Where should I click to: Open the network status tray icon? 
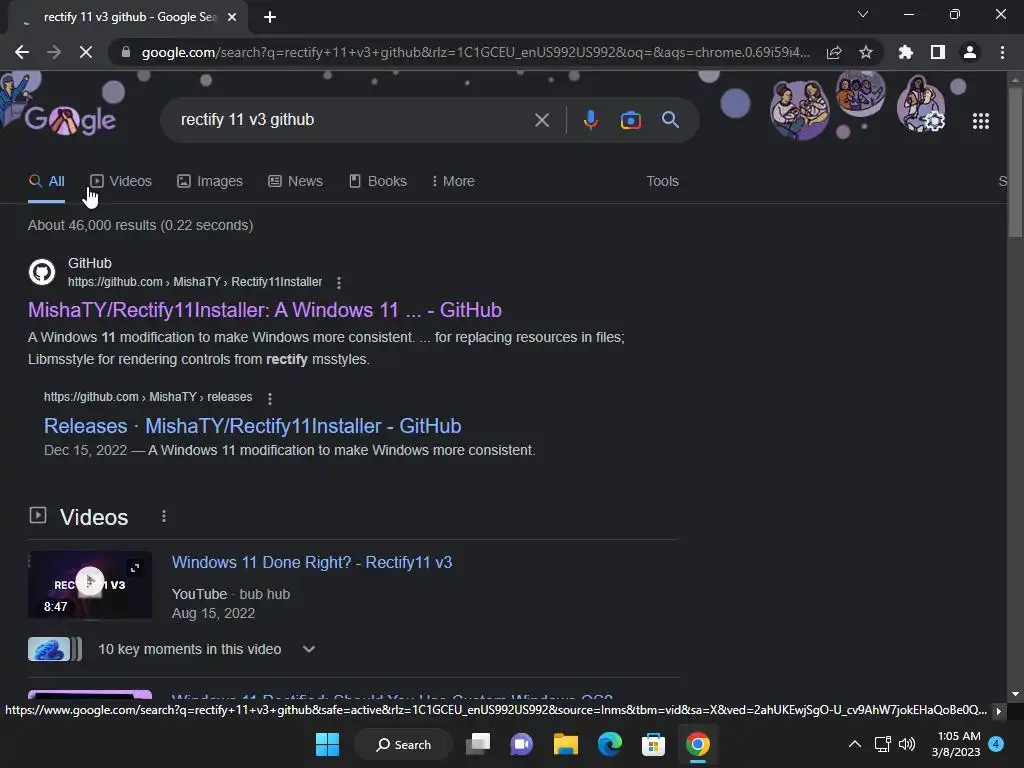click(882, 744)
